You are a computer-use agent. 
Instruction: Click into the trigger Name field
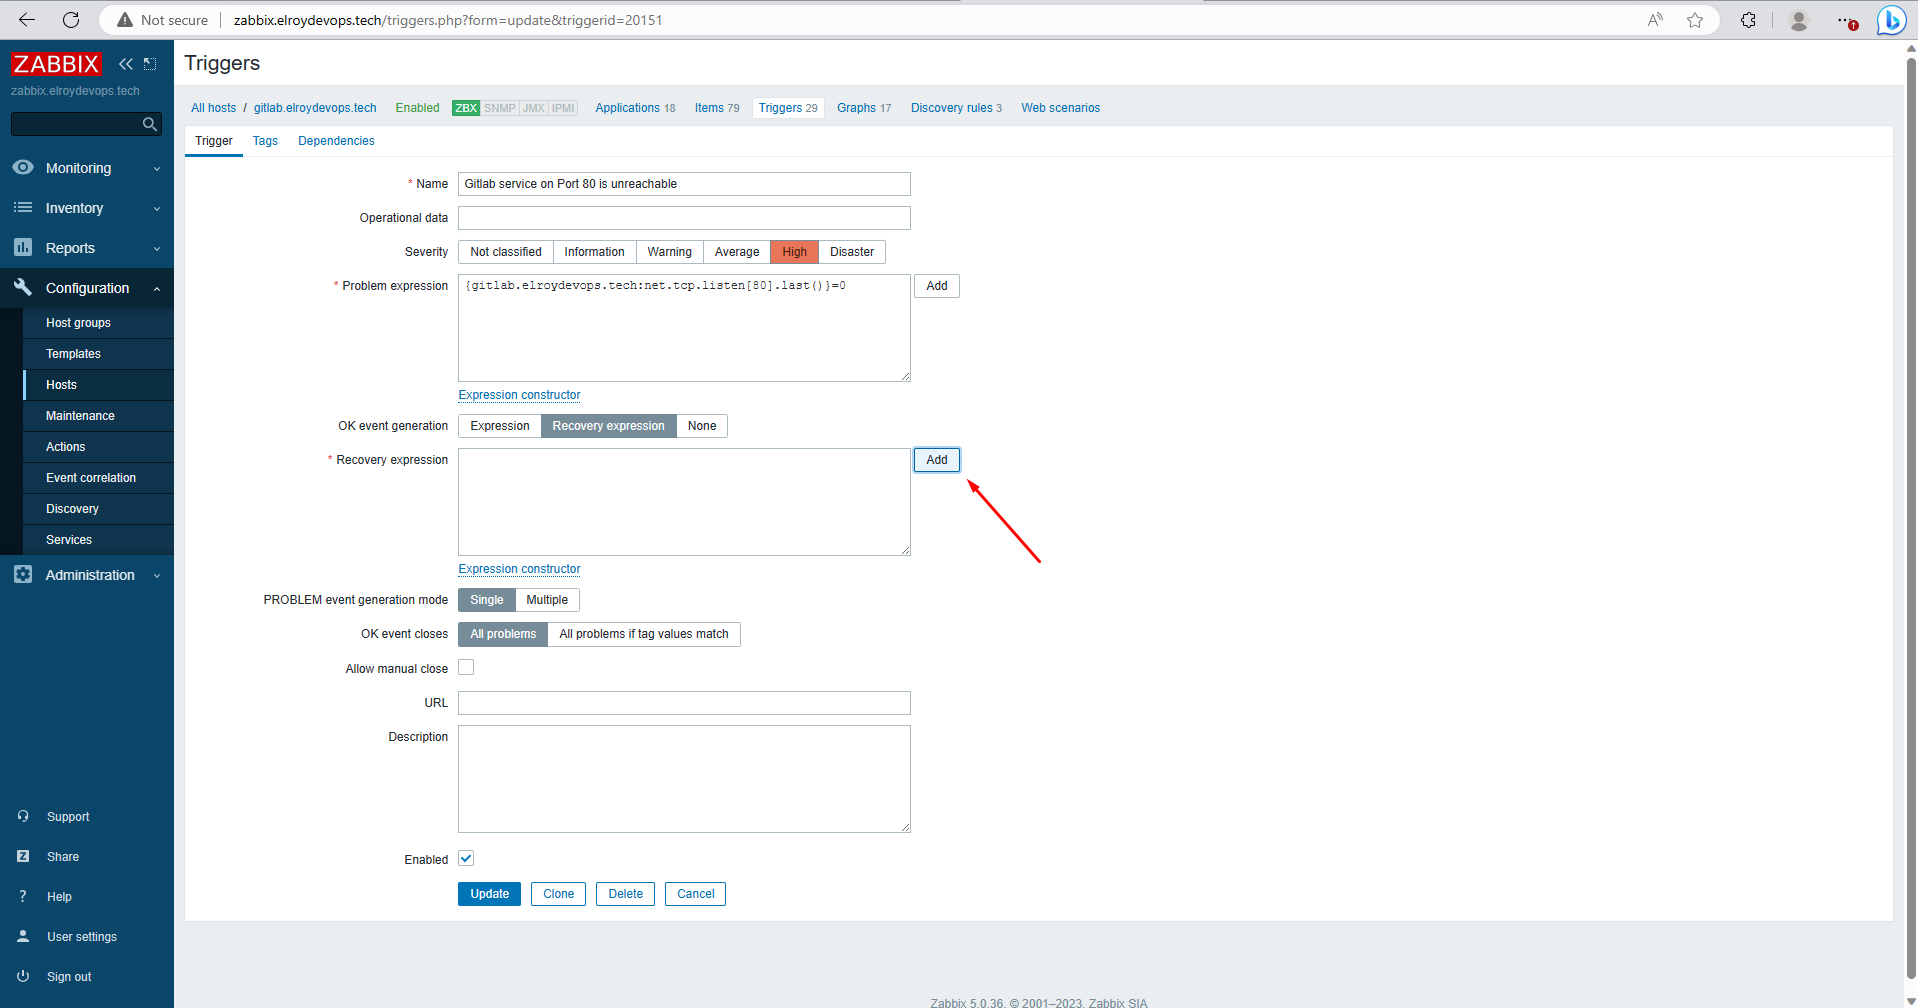(x=684, y=184)
